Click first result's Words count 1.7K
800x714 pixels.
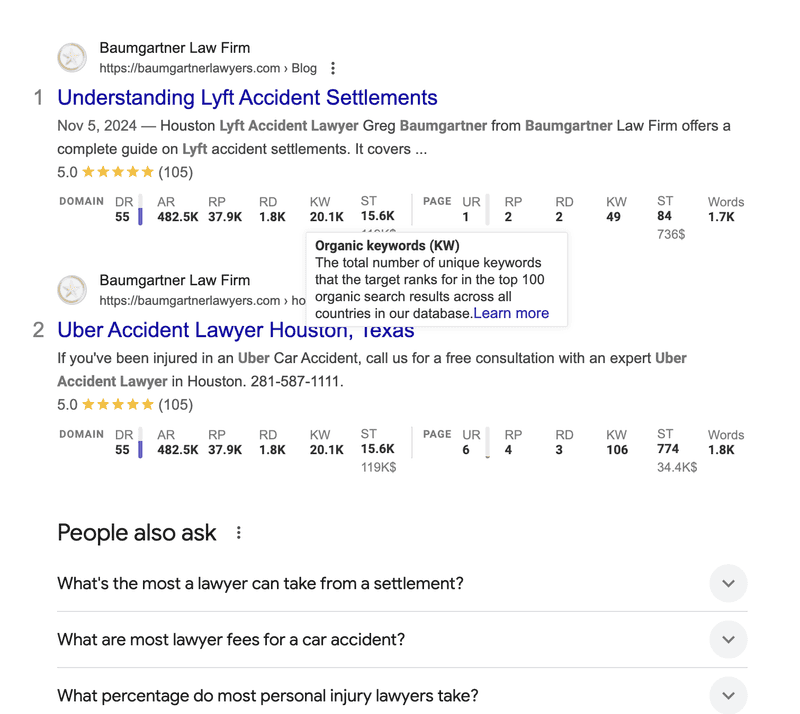[x=721, y=217]
